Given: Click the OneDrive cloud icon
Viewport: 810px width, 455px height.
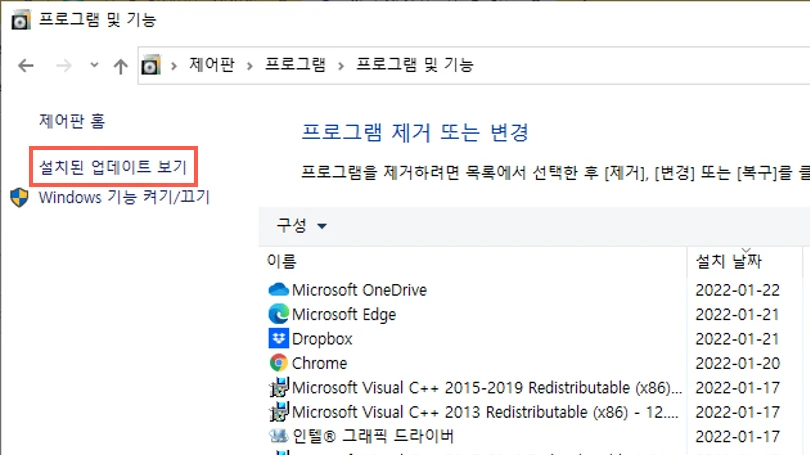Looking at the screenshot, I should pos(279,290).
